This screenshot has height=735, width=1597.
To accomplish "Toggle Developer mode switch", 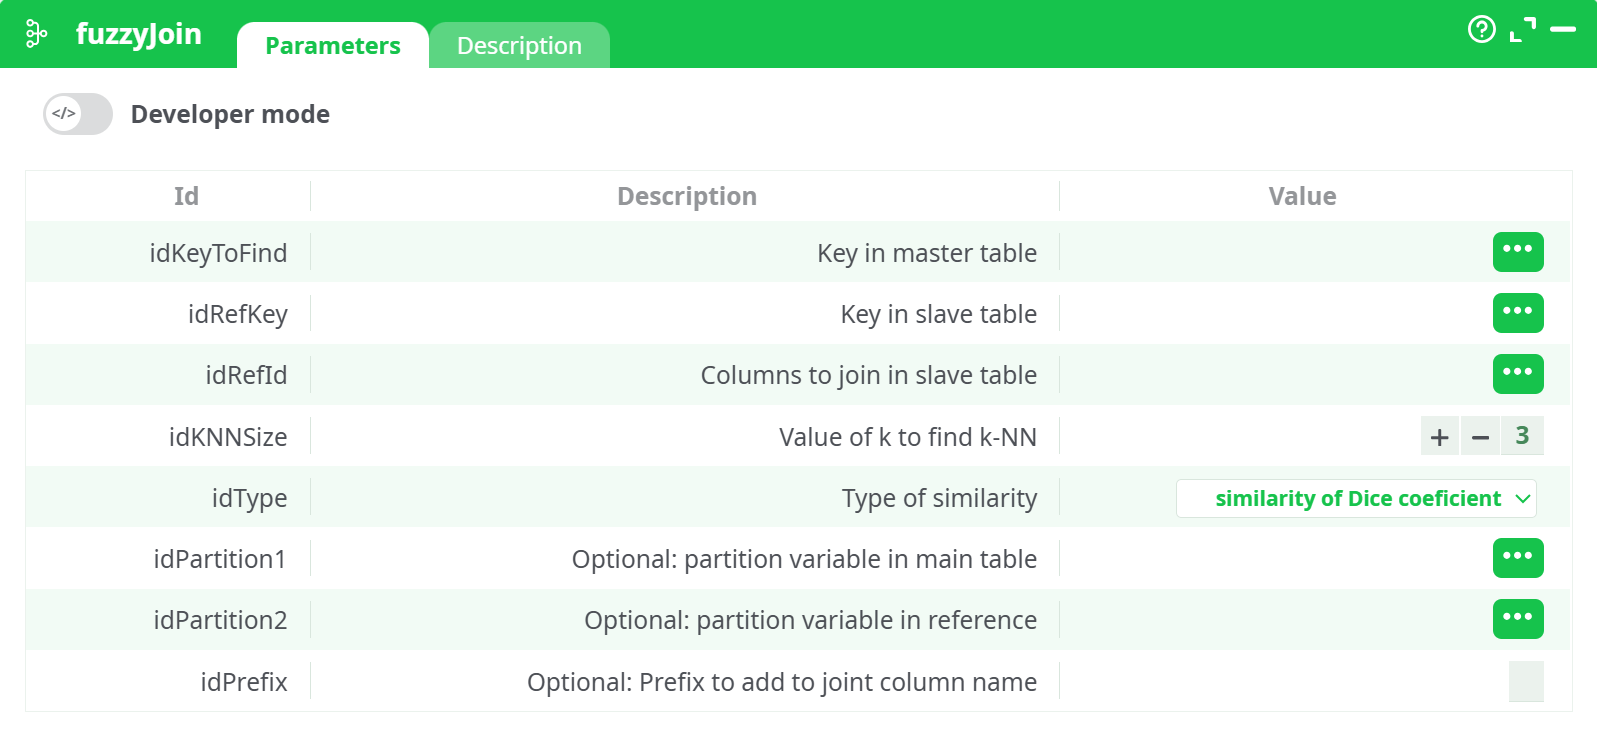I will click(x=78, y=114).
